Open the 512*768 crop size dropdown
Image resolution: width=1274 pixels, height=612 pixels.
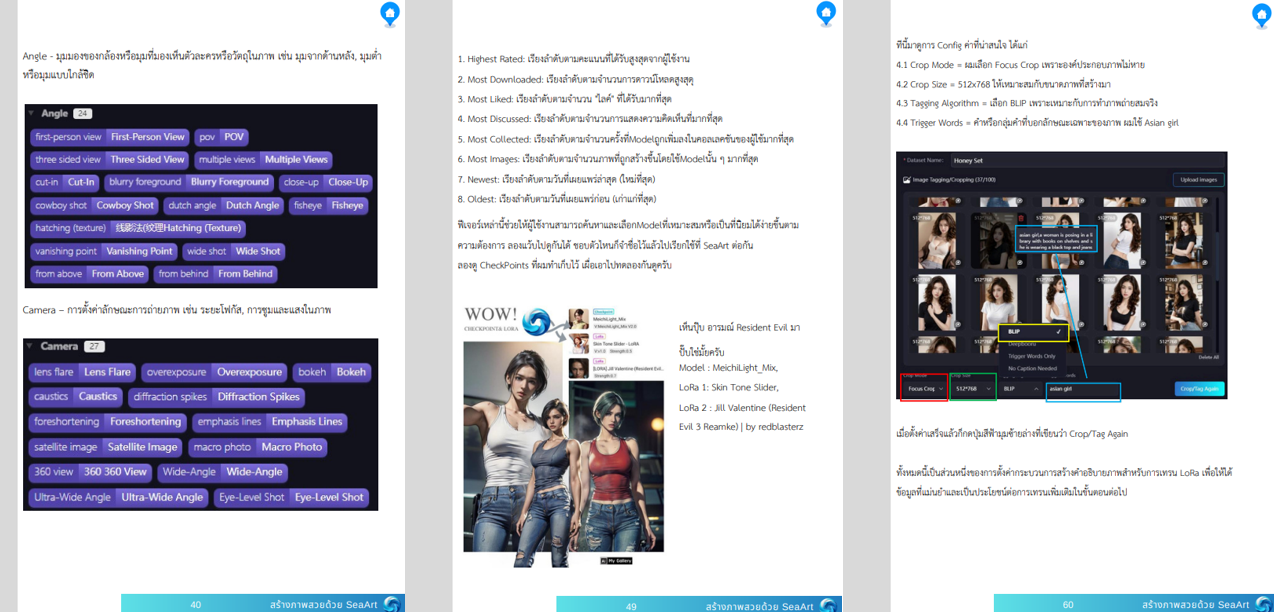(x=972, y=388)
